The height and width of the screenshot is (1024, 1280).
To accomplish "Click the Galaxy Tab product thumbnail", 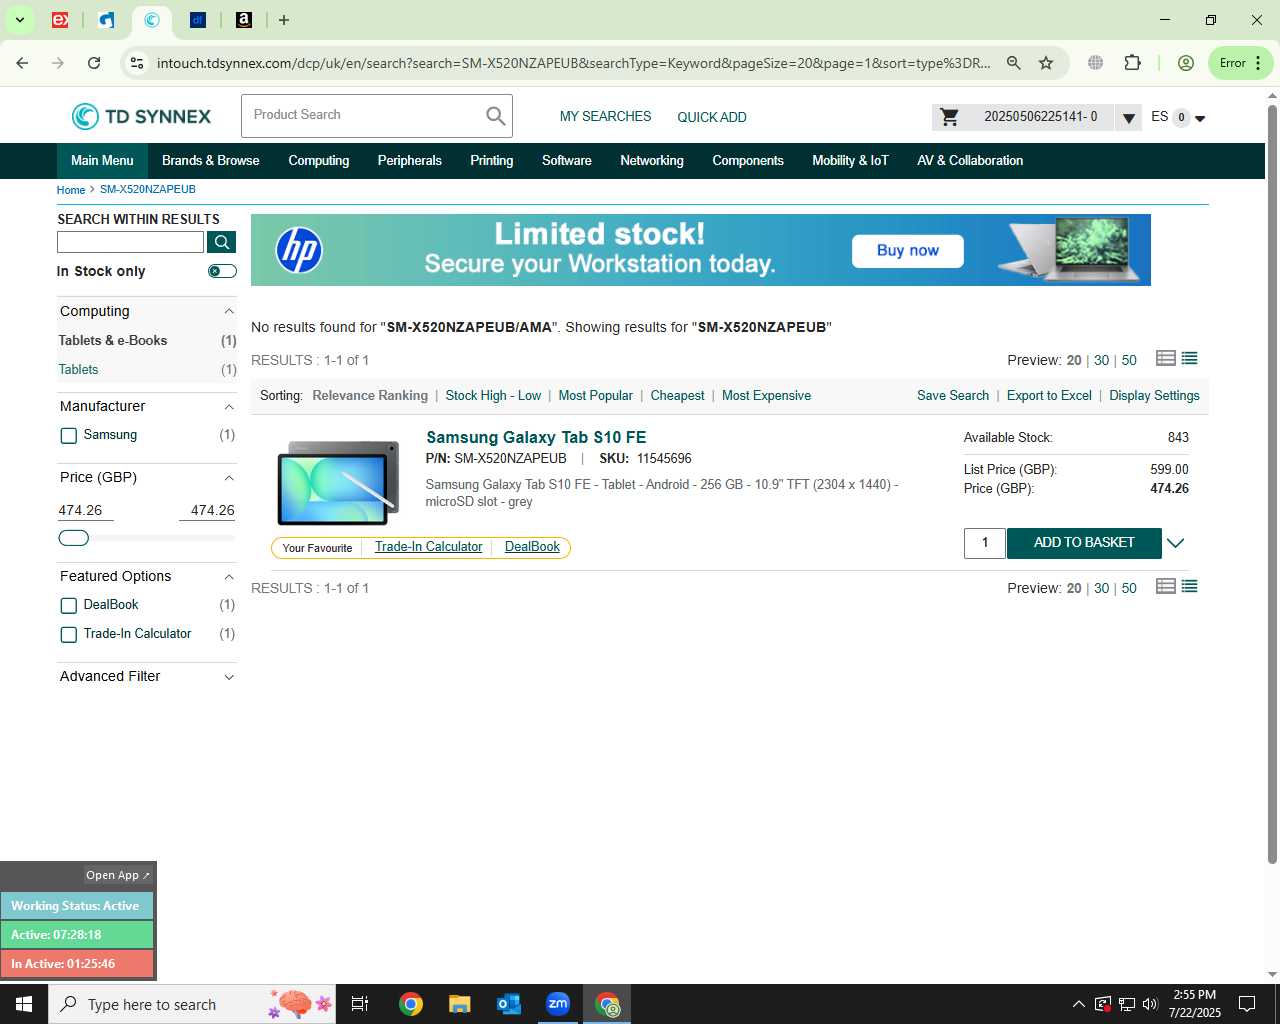I will point(338,483).
